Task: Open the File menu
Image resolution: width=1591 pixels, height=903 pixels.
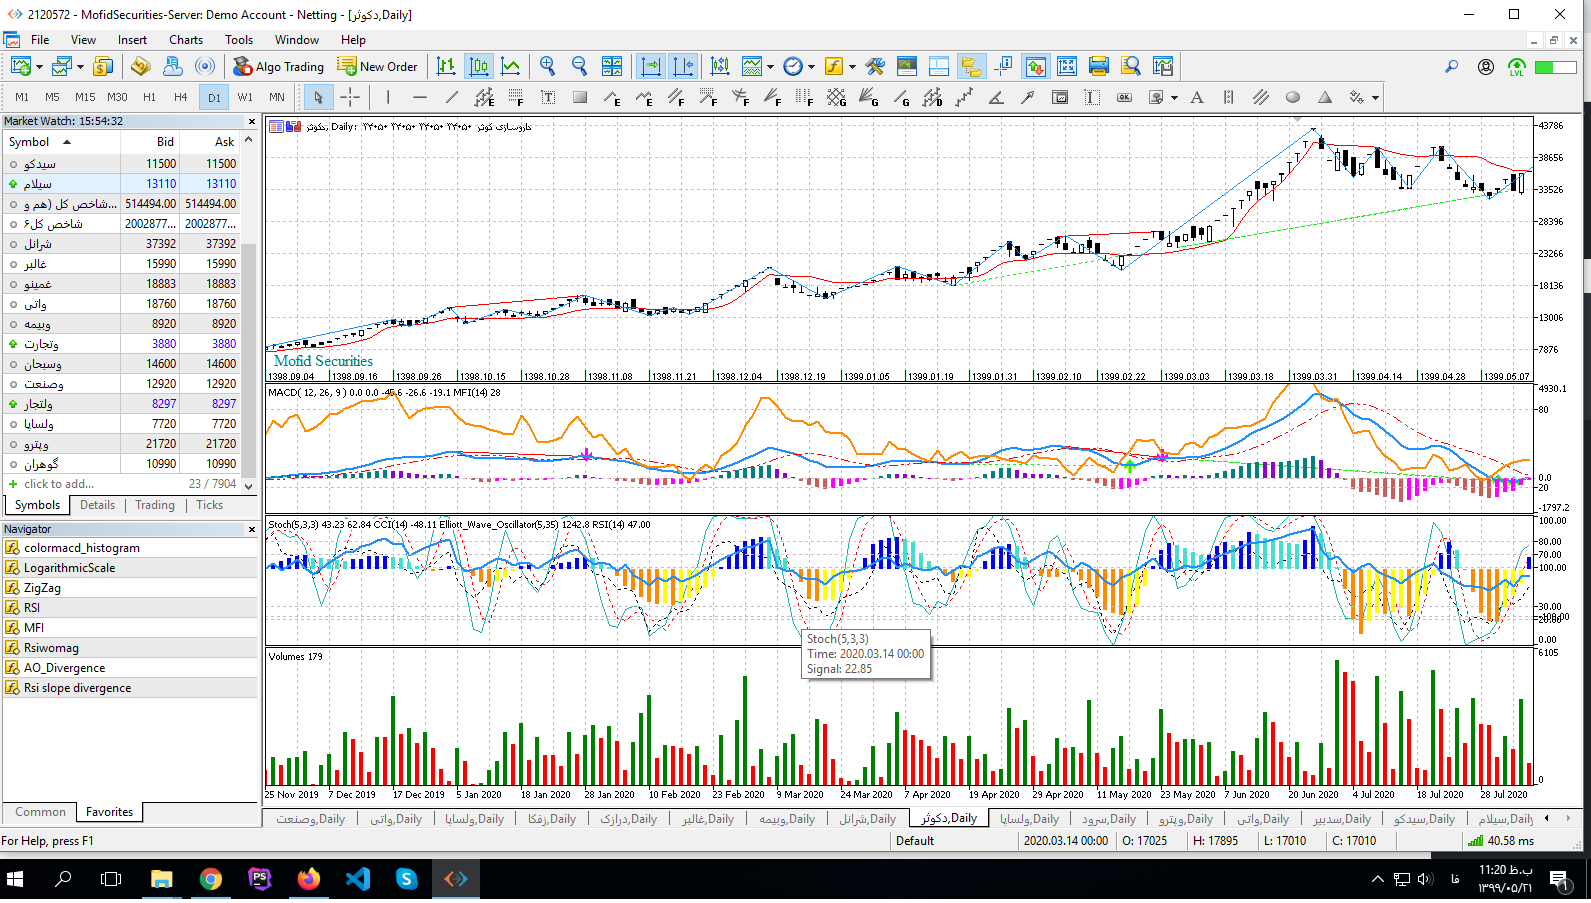Action: click(x=40, y=40)
